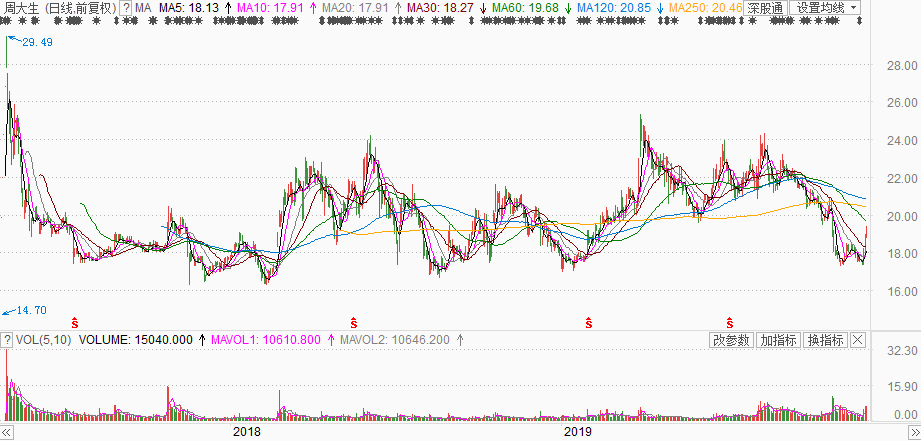The width and height of the screenshot is (921, 441).
Task: Click the first red S marker in 2017
Action: pos(74,323)
